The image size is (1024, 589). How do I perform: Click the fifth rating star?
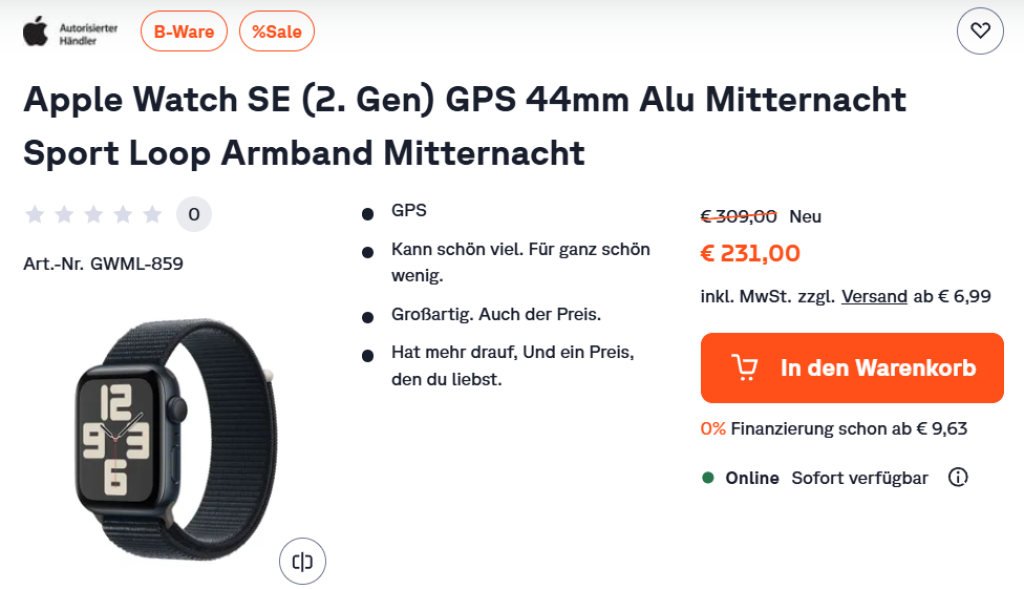(x=152, y=214)
